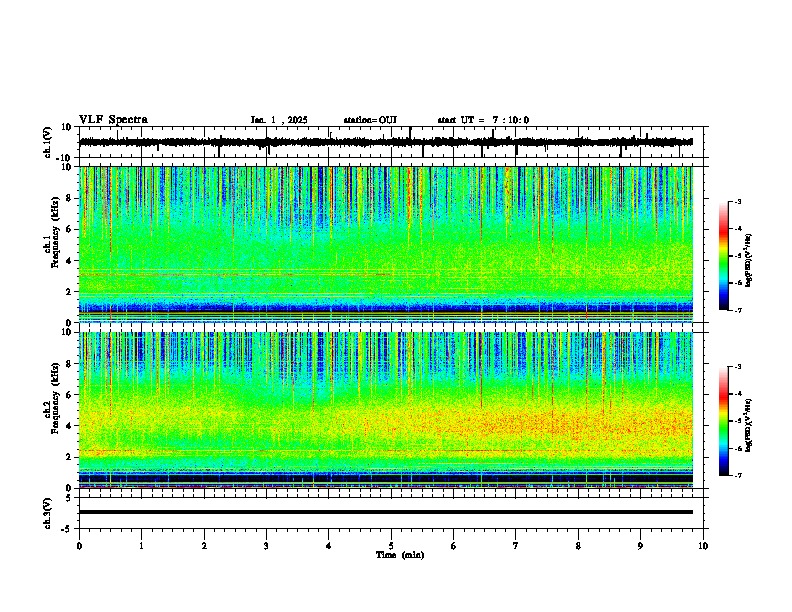Click the log(PSD) label beside lower color bar
The height and width of the screenshot is (612, 792).
748,425
